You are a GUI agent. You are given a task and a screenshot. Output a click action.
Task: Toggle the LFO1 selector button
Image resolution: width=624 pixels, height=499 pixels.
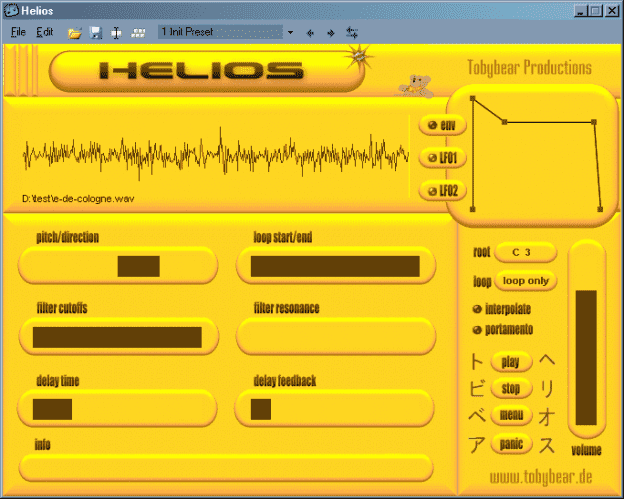442,158
